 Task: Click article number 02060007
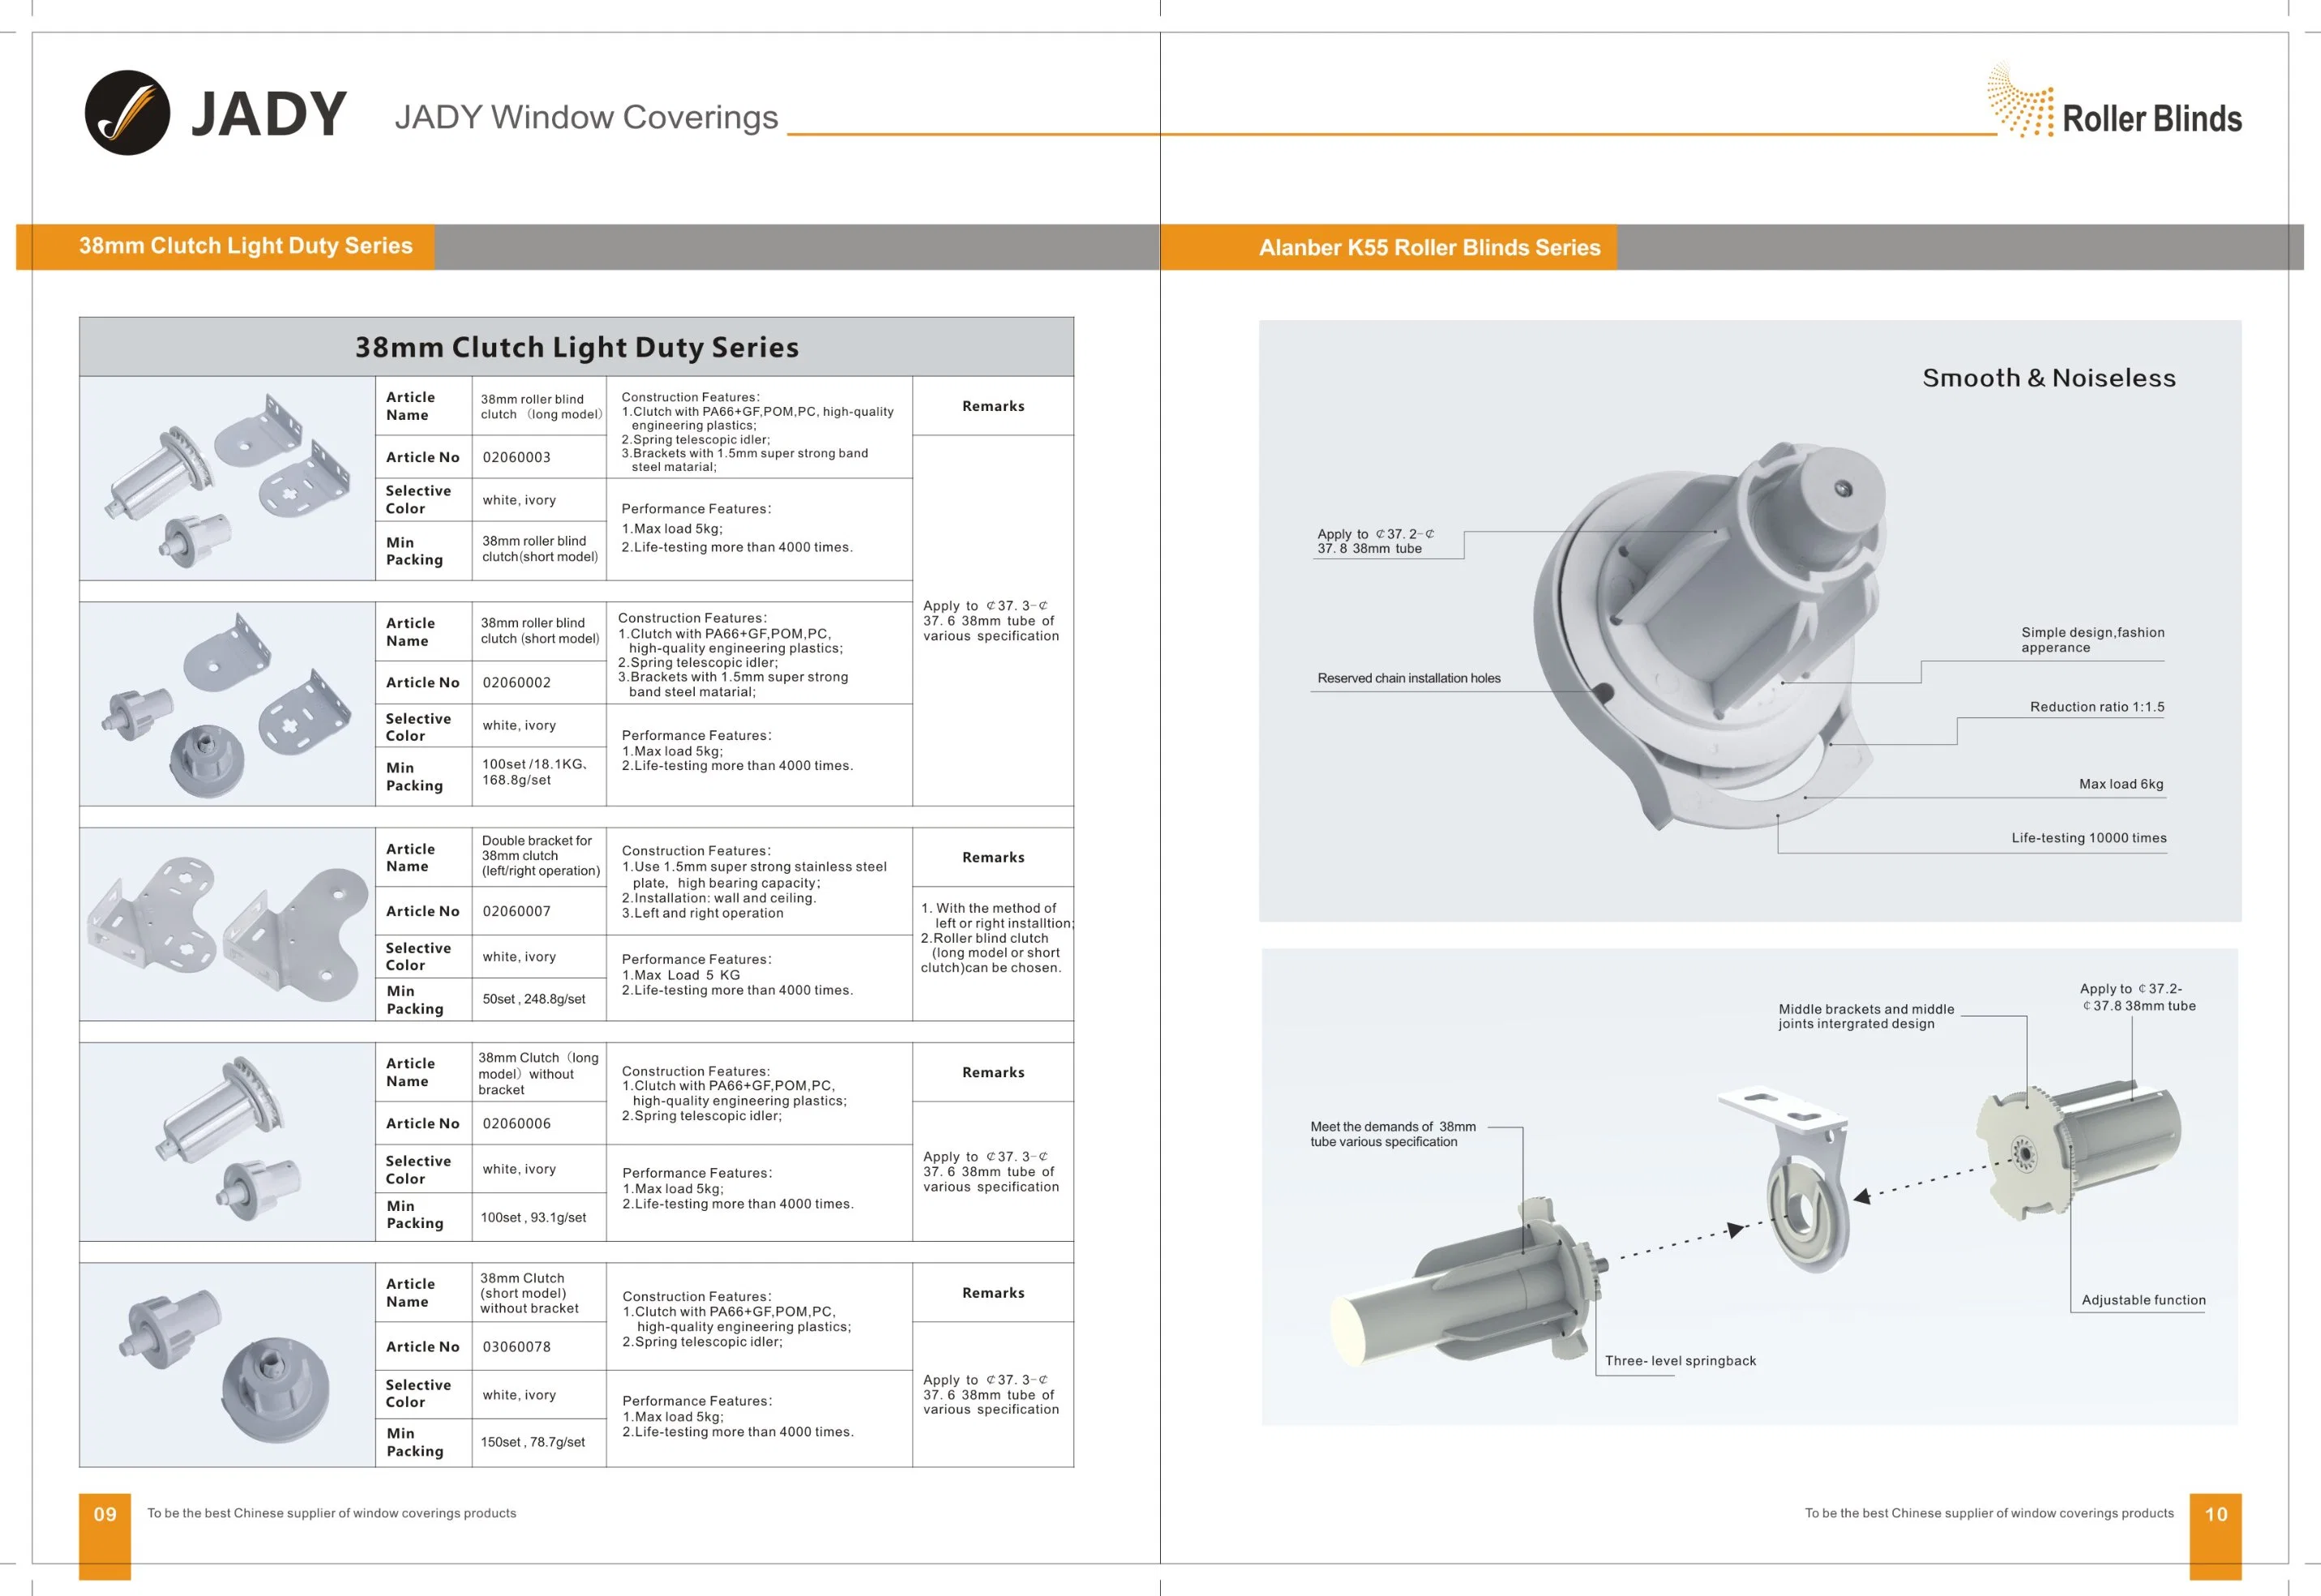point(516,911)
